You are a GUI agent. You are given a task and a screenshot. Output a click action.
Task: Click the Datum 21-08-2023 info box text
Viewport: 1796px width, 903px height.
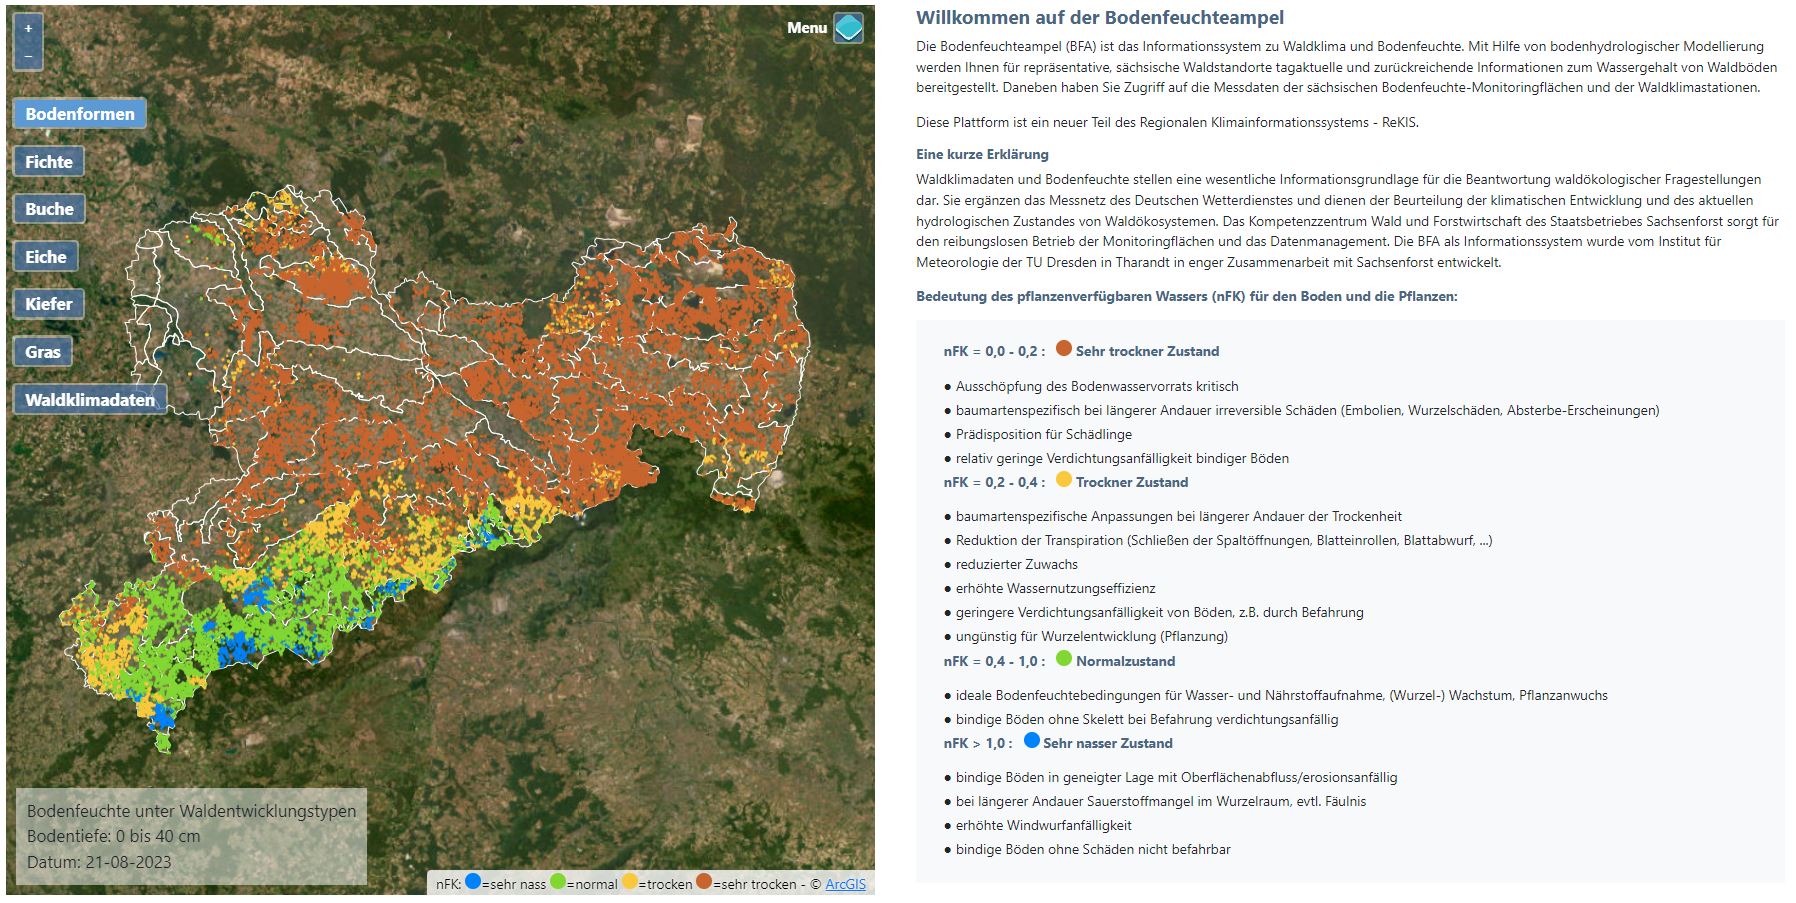point(99,862)
